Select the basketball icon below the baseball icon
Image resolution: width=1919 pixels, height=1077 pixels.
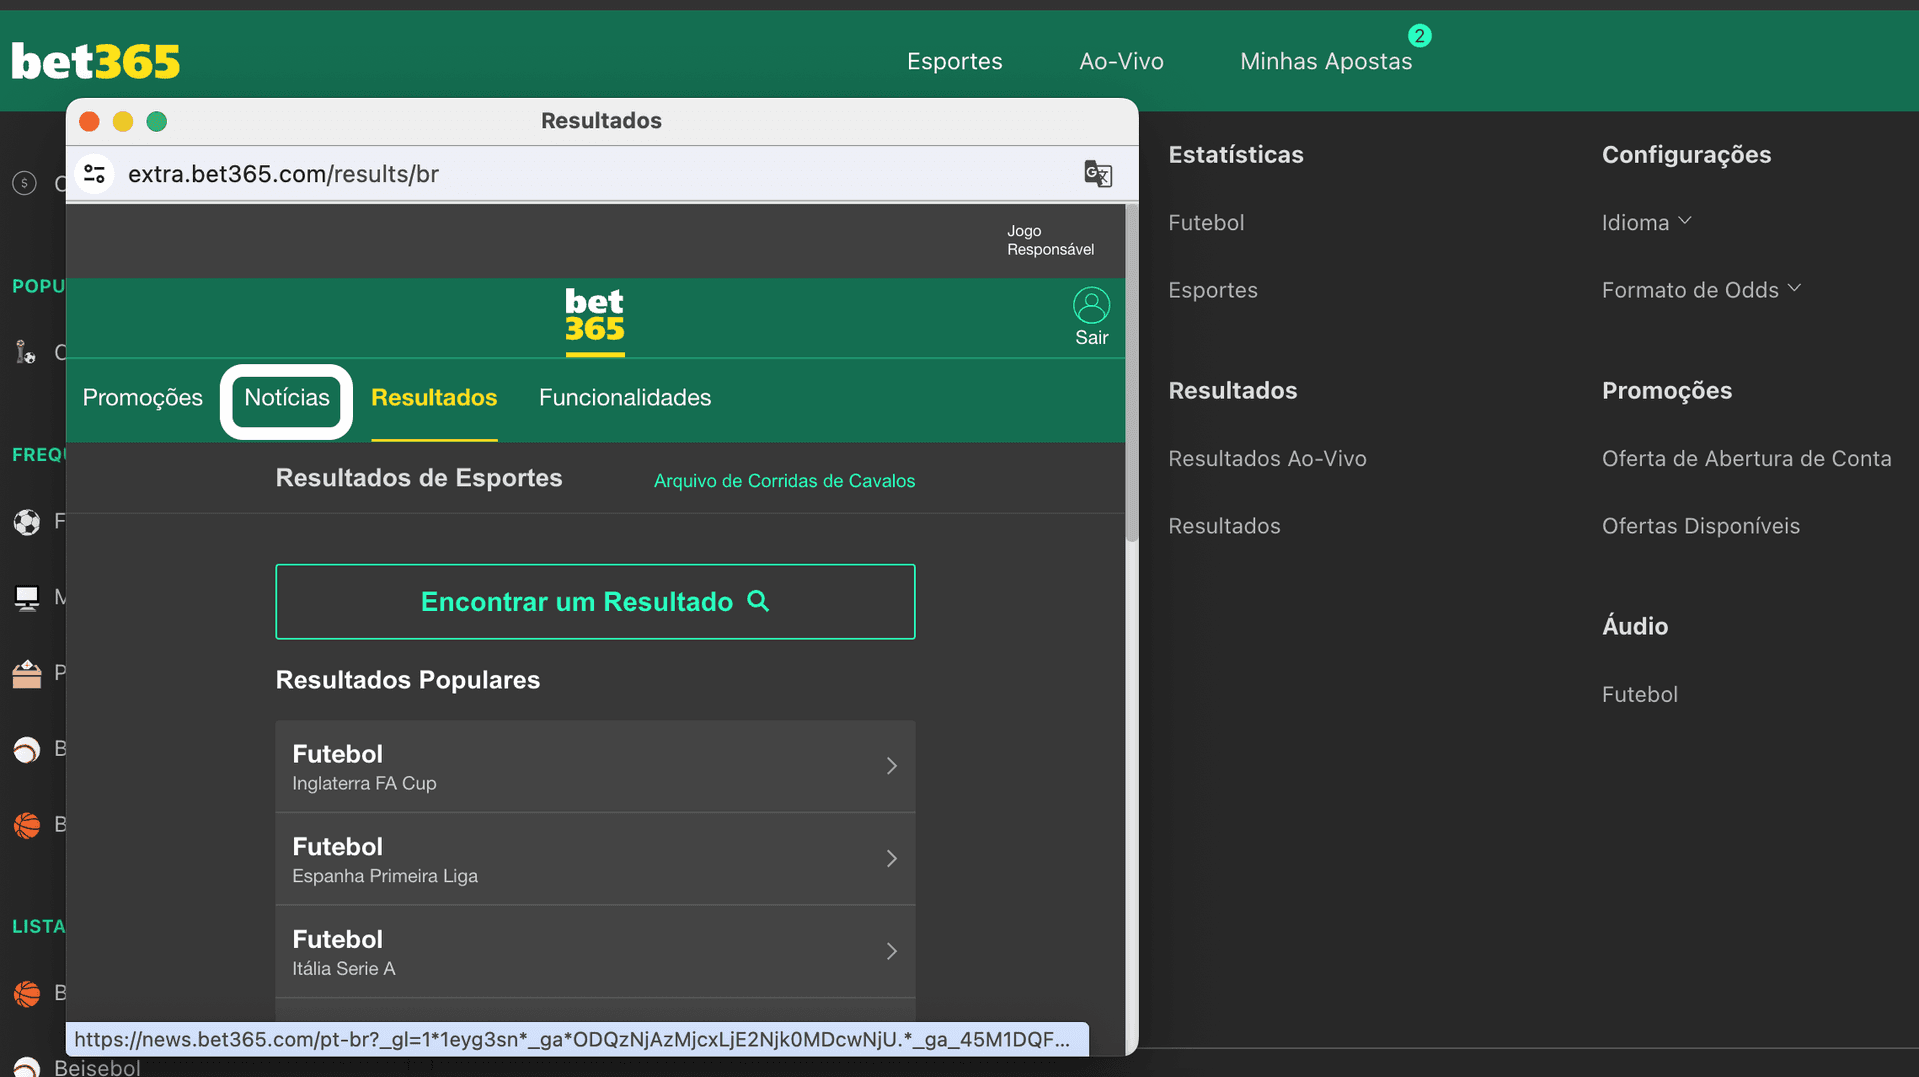[x=27, y=825]
